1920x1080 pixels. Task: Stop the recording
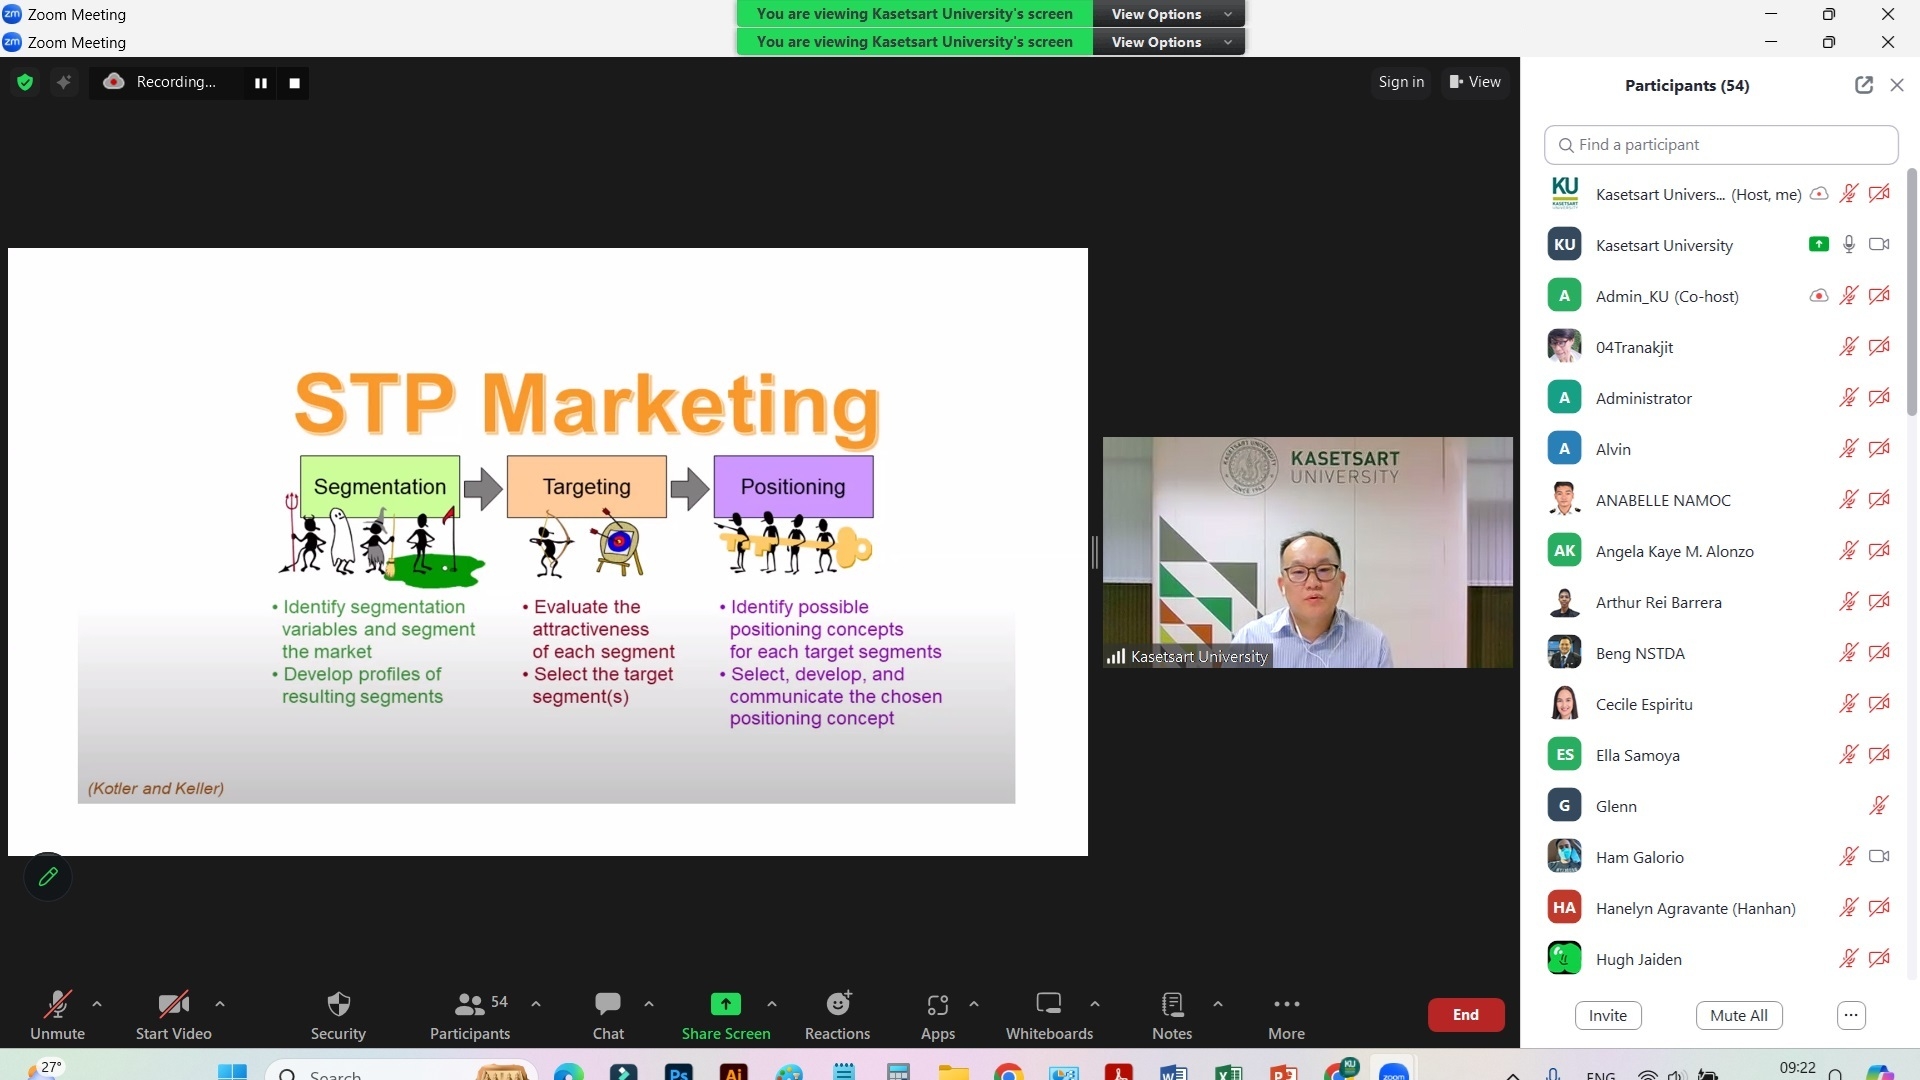pyautogui.click(x=294, y=83)
